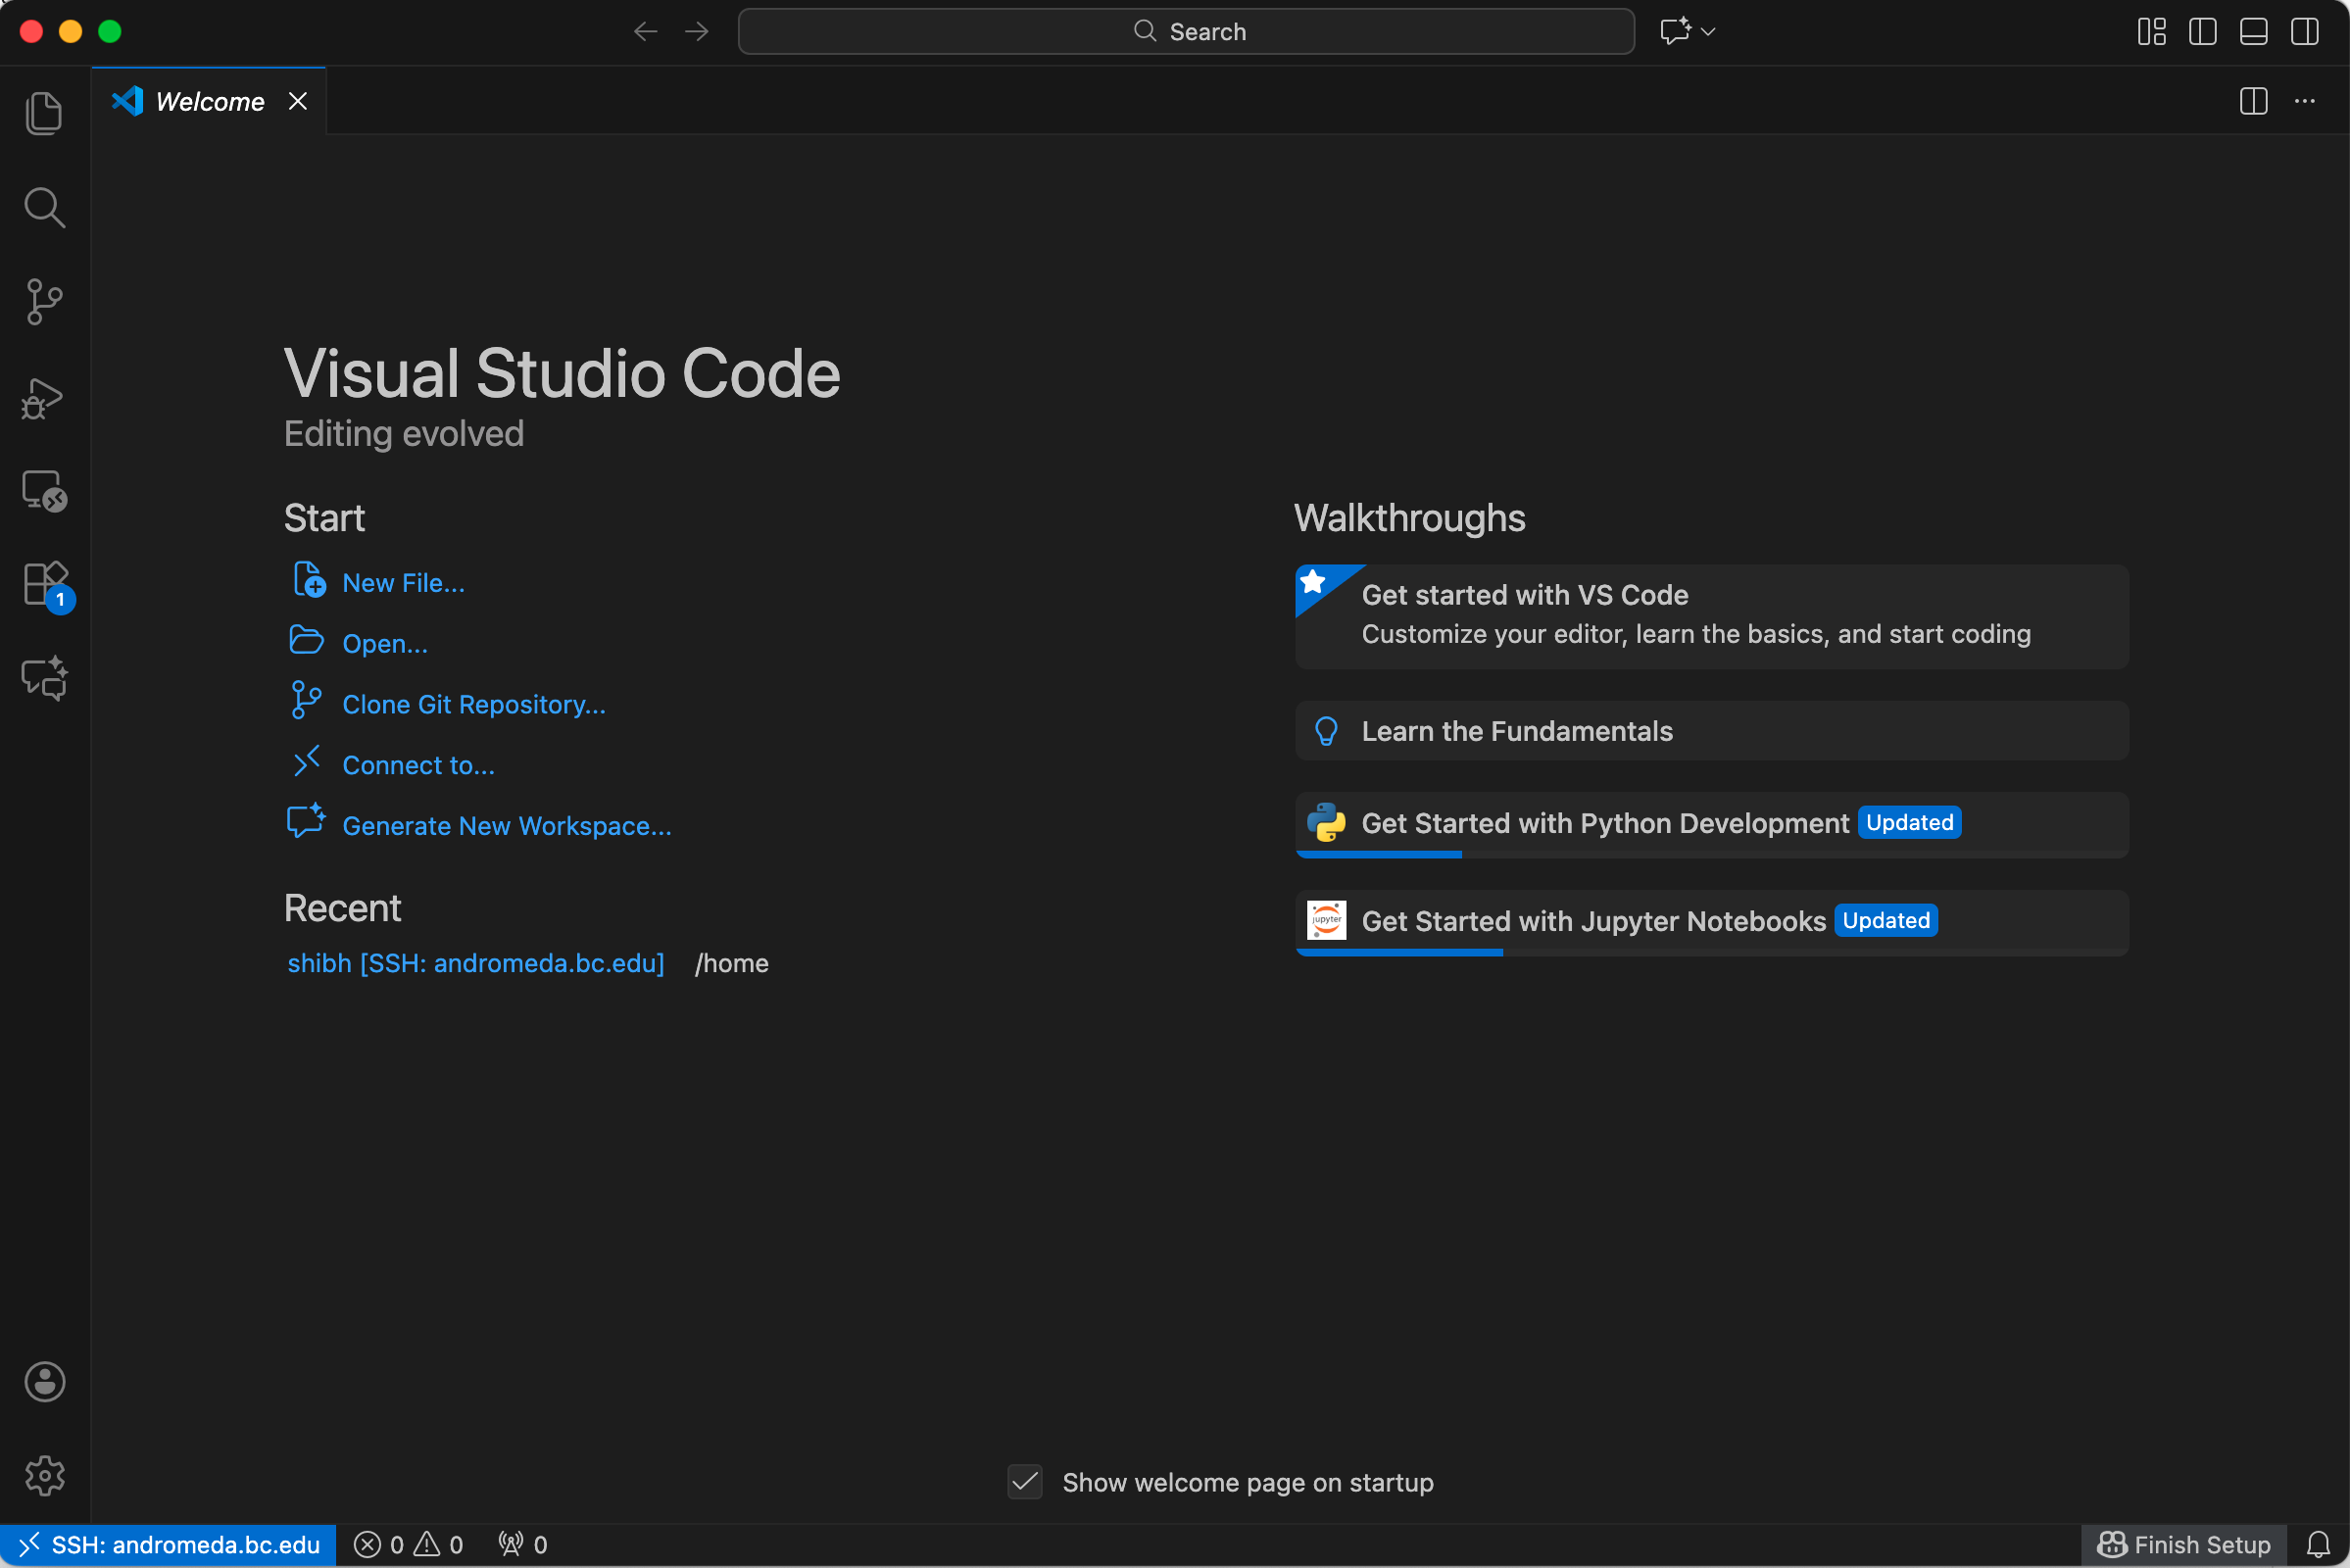The image size is (2350, 1568).
Task: Click the notifications bell in status bar
Action: pos(2317,1545)
